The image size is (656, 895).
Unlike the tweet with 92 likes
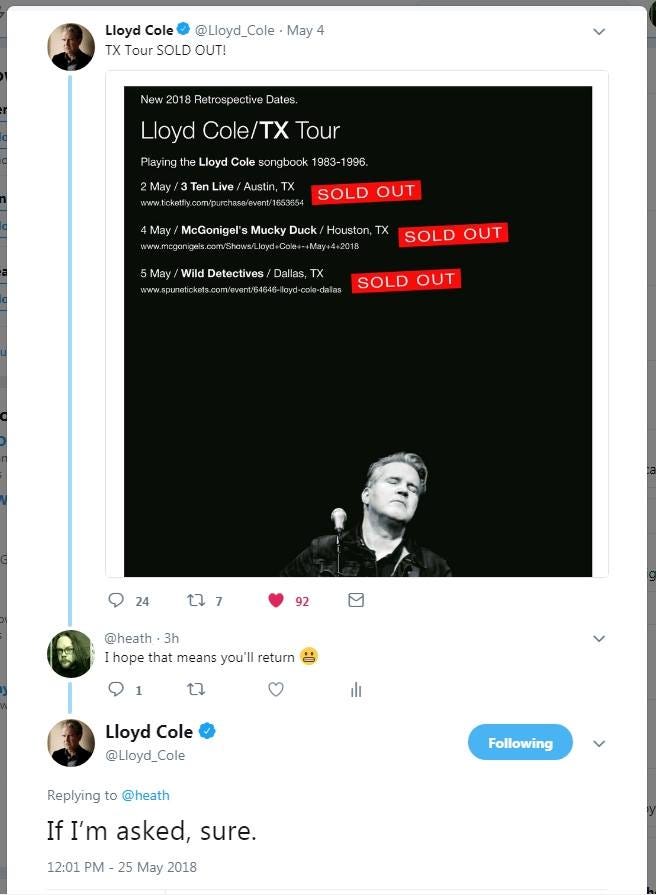tap(276, 600)
